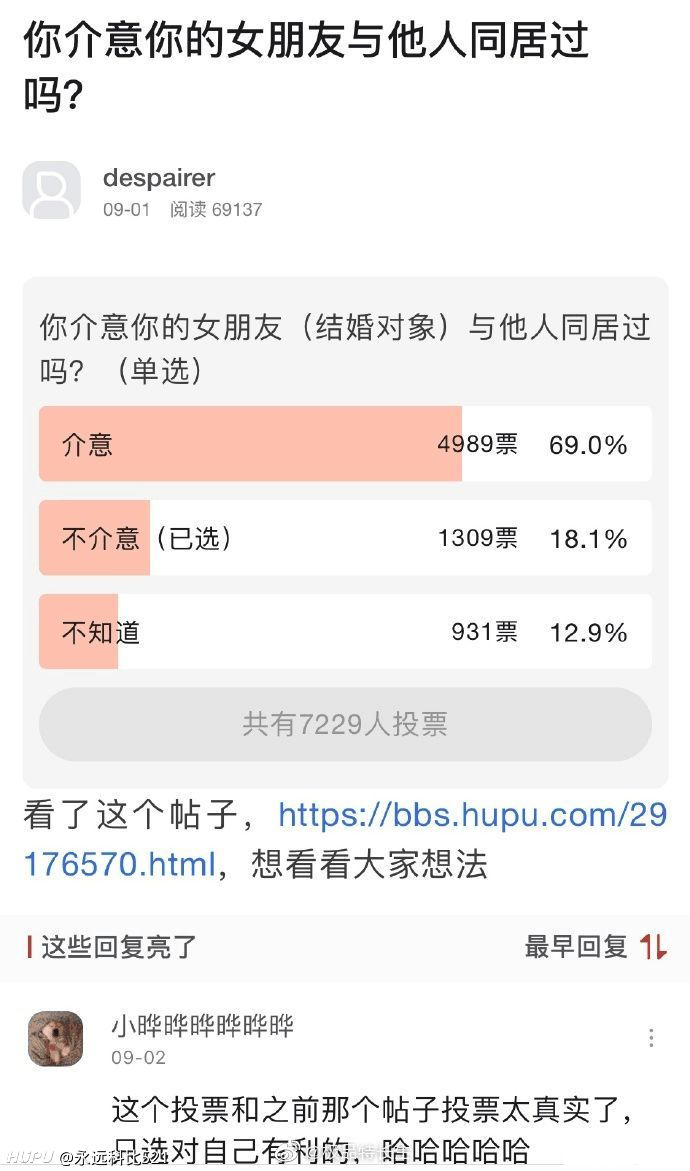Click the poll question heading
690x1171 pixels.
point(345,349)
